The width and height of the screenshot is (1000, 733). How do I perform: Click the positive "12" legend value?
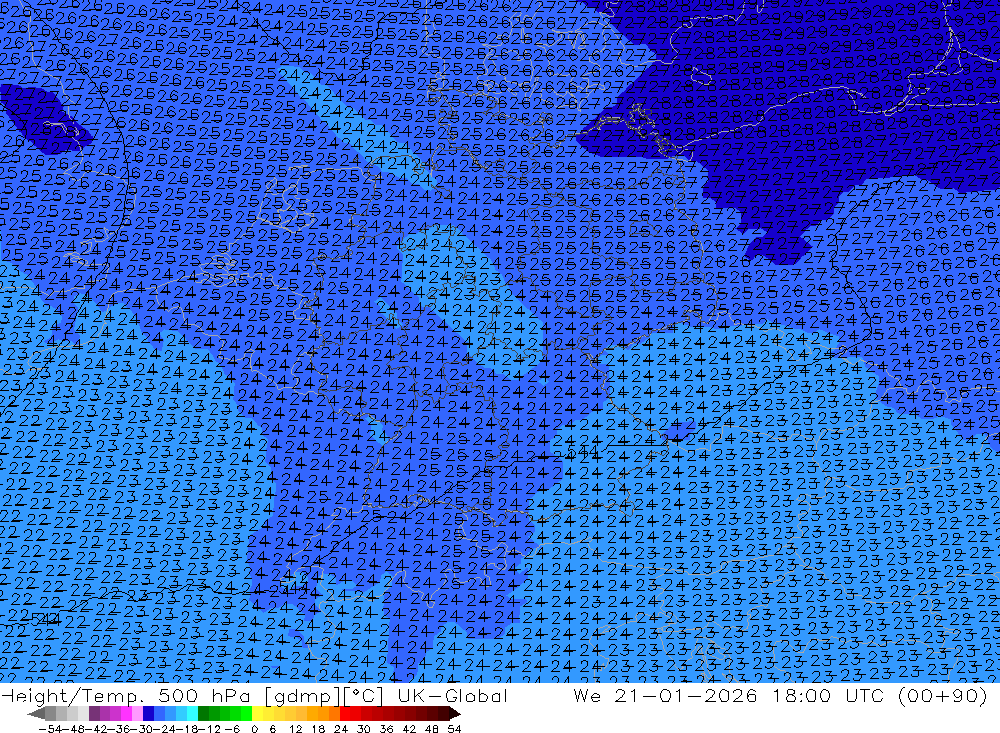295,729
